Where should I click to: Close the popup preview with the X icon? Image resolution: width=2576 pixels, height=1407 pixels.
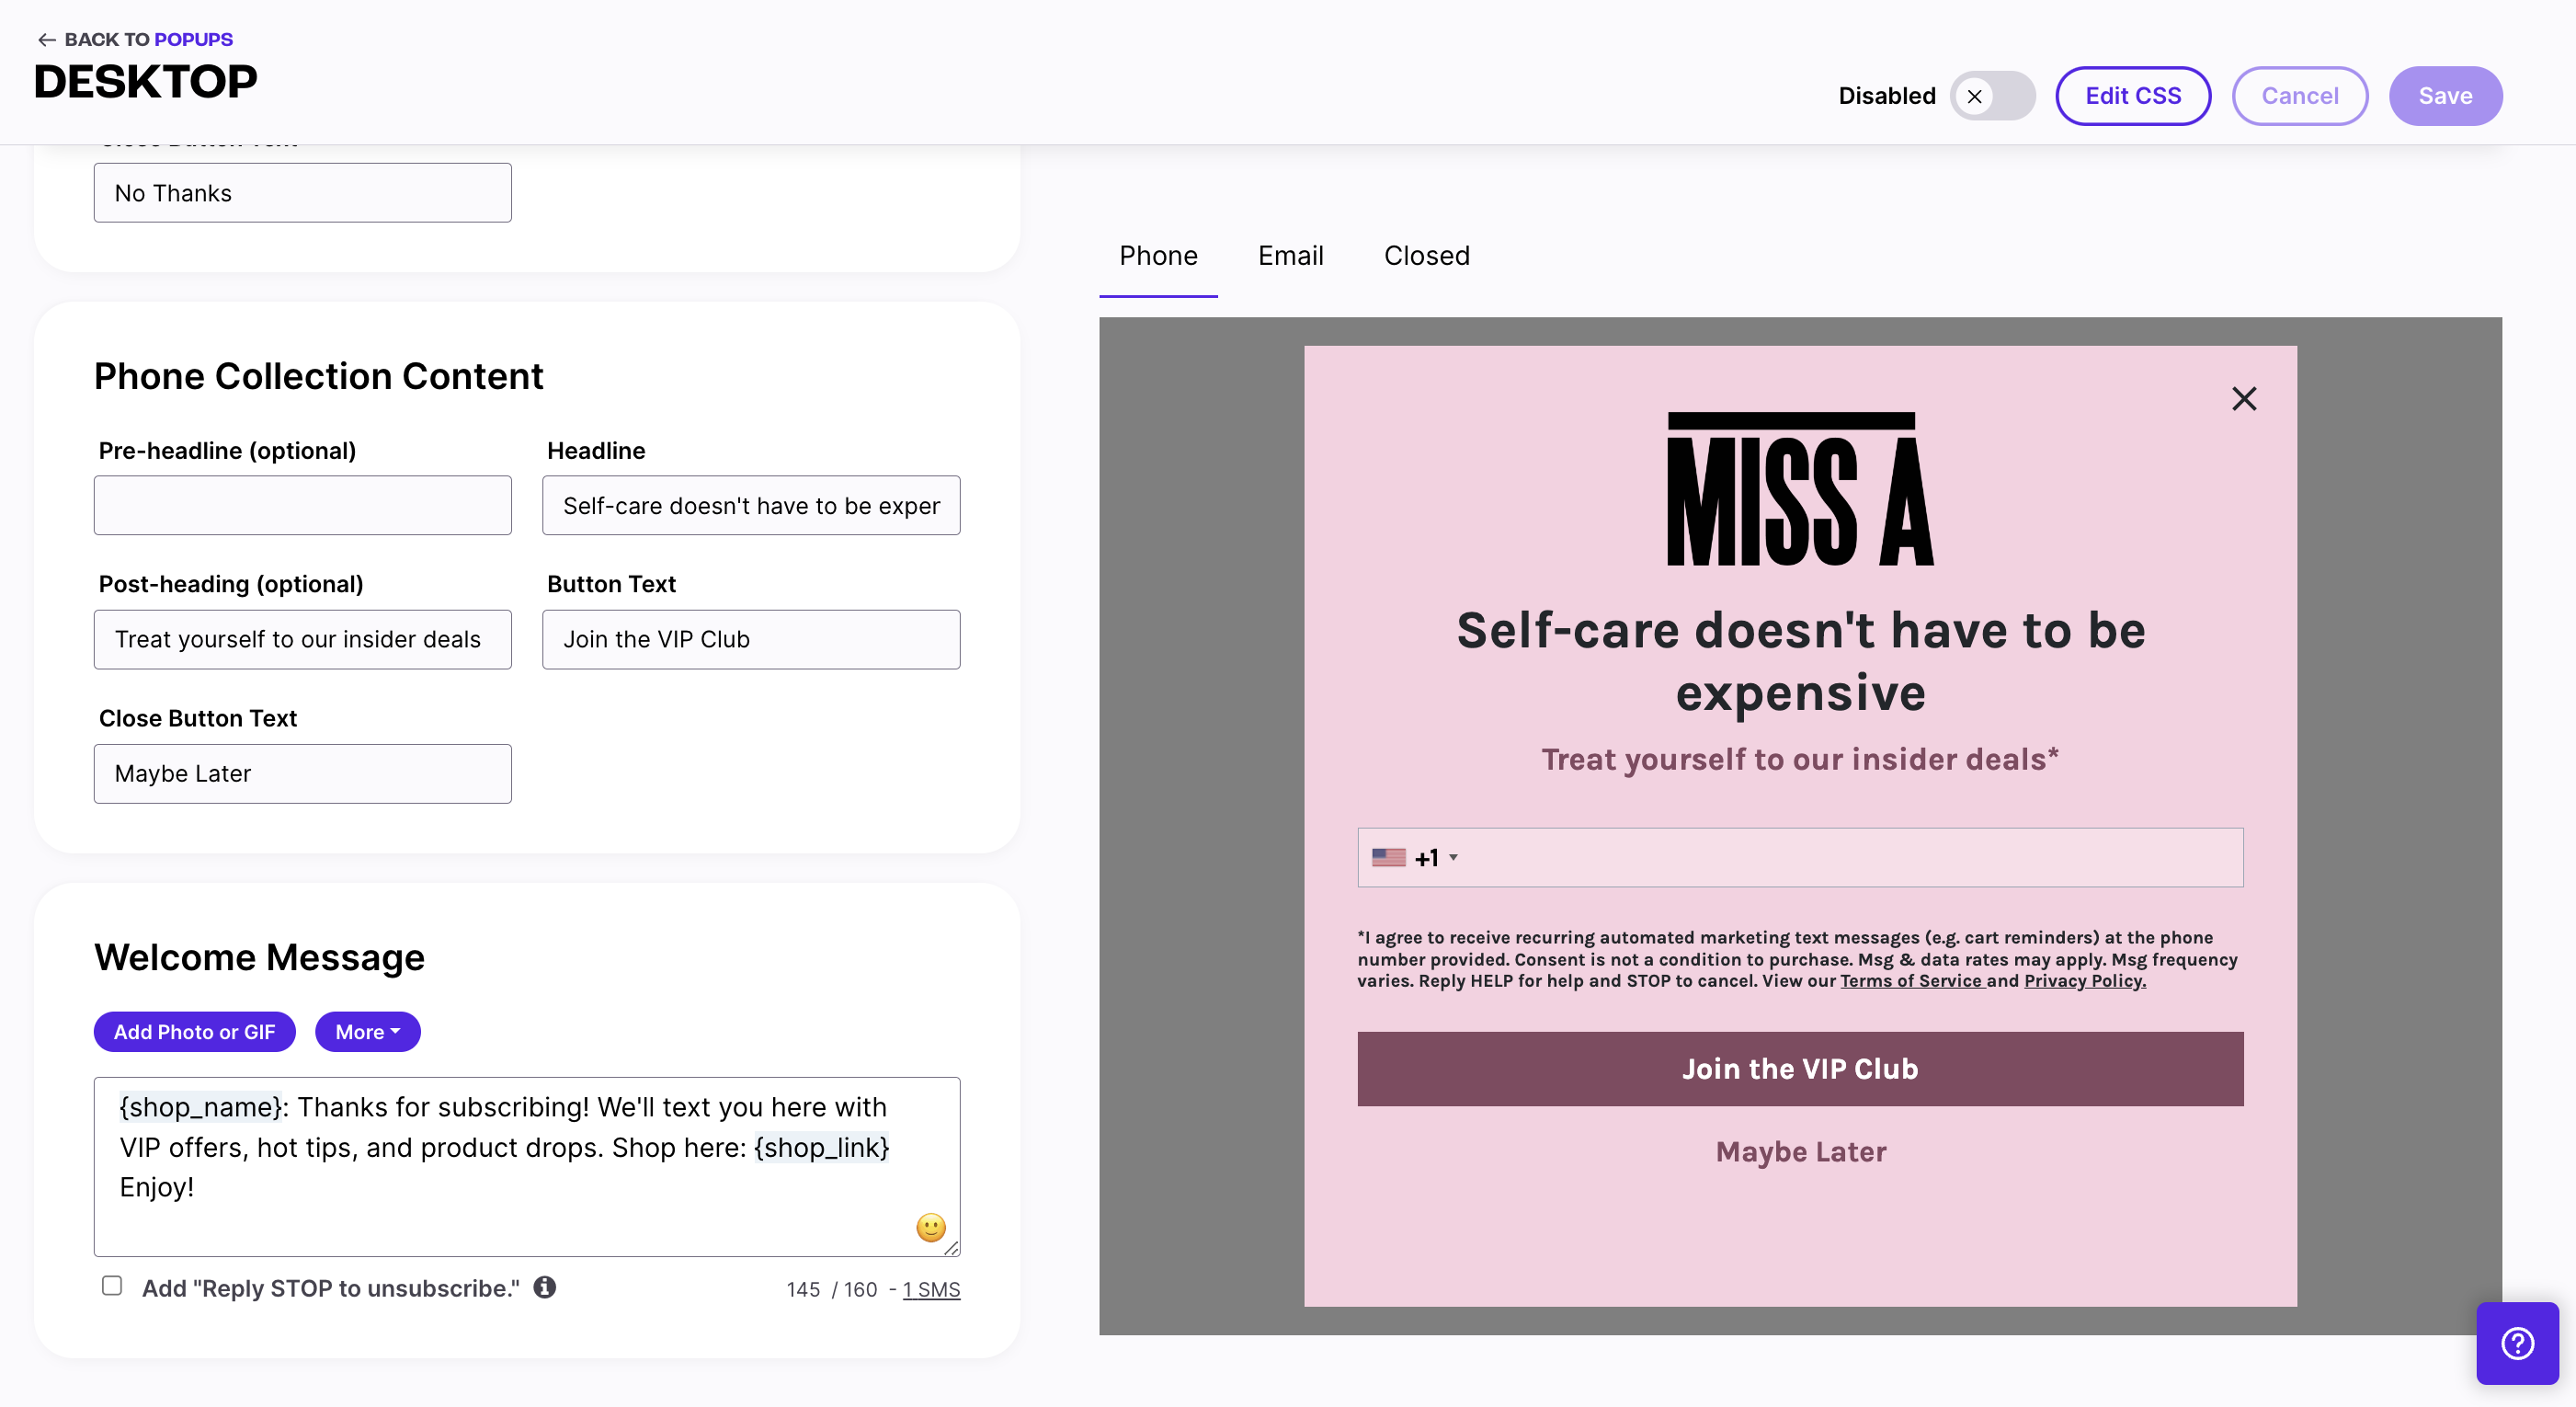pos(2244,399)
